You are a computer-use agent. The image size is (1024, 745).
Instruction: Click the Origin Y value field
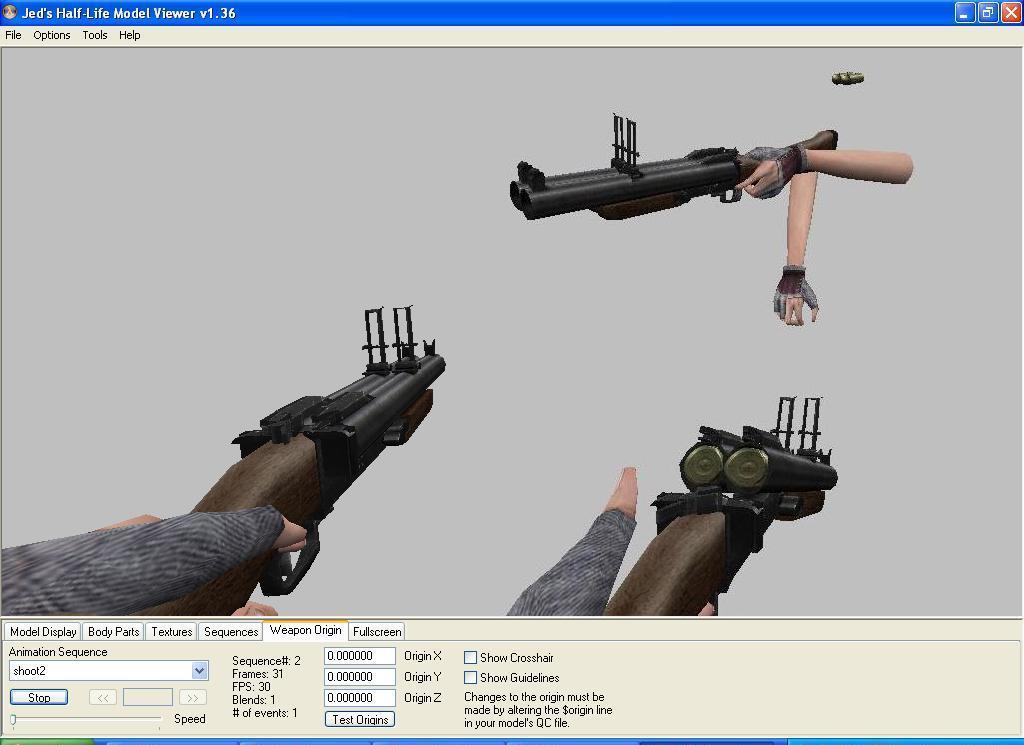pos(360,677)
